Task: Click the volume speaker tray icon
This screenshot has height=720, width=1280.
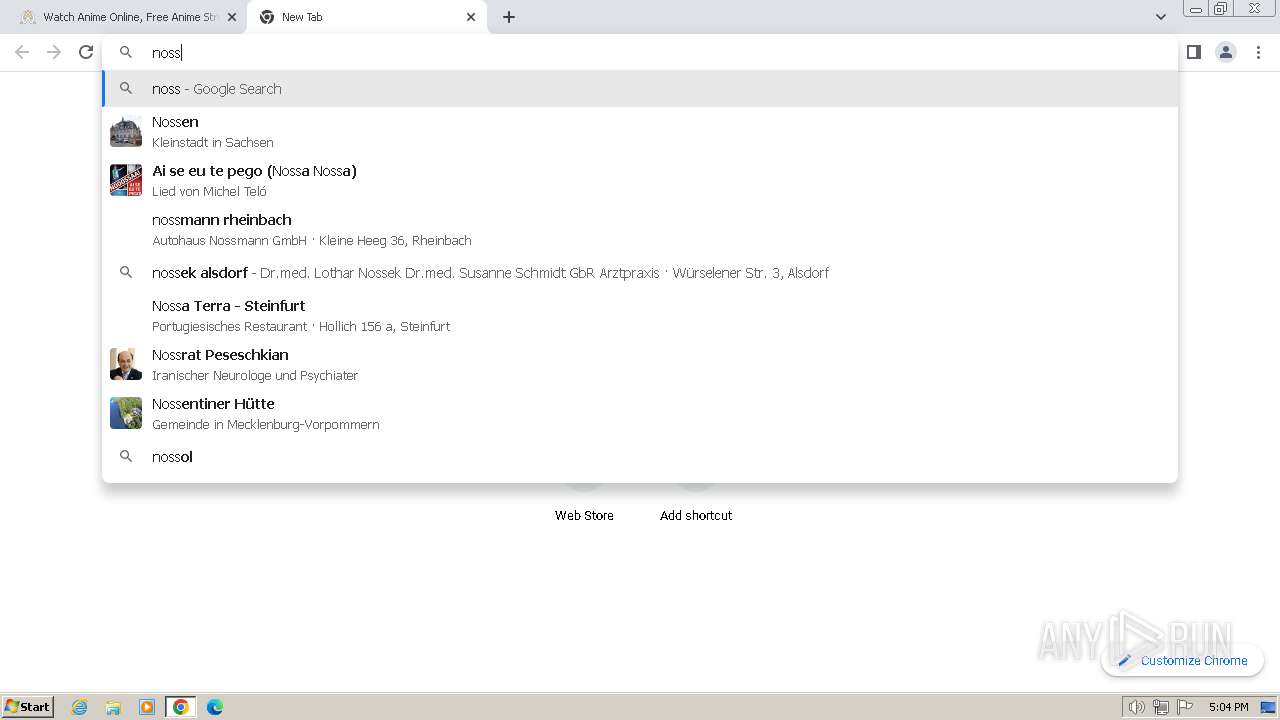Action: 1136,707
